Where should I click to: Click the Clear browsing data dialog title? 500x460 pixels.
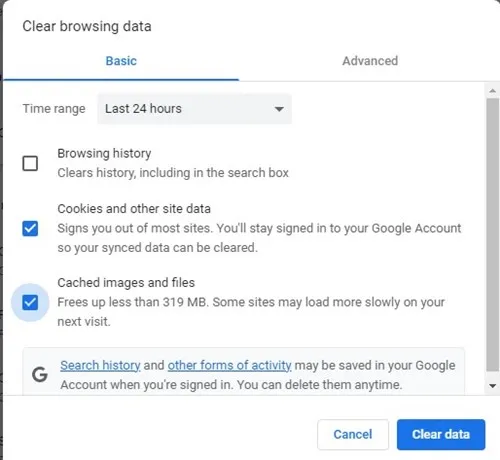click(87, 26)
